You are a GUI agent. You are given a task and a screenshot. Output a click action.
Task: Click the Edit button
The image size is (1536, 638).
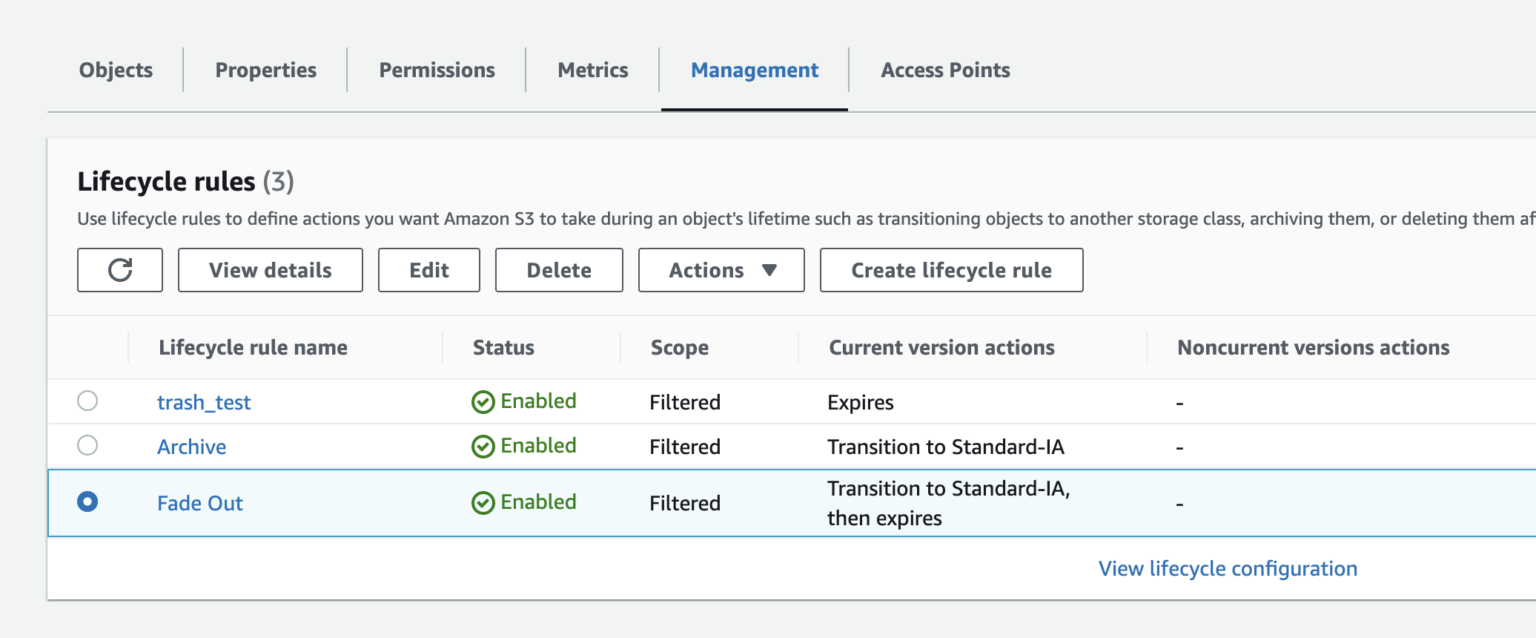click(x=429, y=270)
